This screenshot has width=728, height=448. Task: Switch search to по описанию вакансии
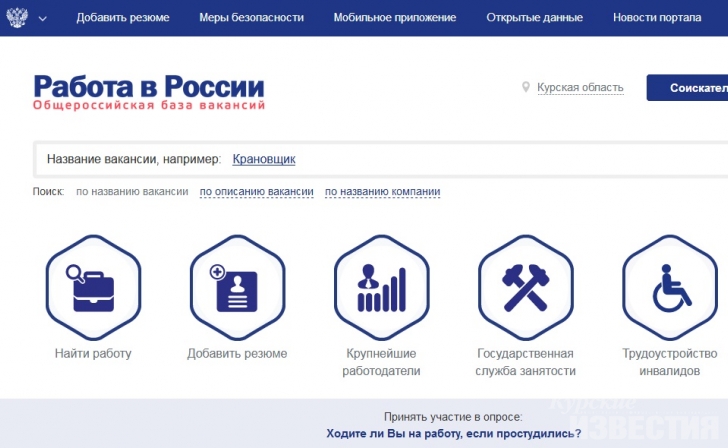256,191
